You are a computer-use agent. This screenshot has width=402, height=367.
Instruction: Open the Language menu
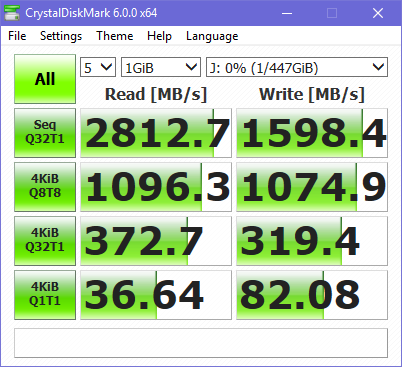pyautogui.click(x=212, y=36)
